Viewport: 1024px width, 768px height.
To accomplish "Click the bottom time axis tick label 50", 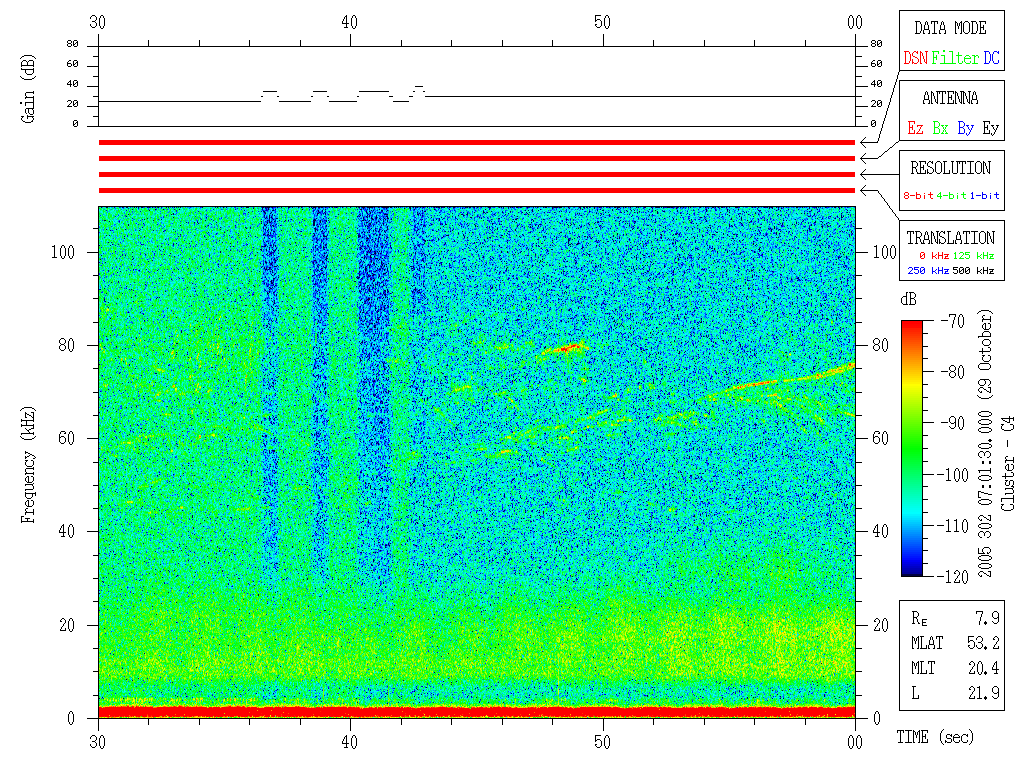I will pyautogui.click(x=603, y=741).
